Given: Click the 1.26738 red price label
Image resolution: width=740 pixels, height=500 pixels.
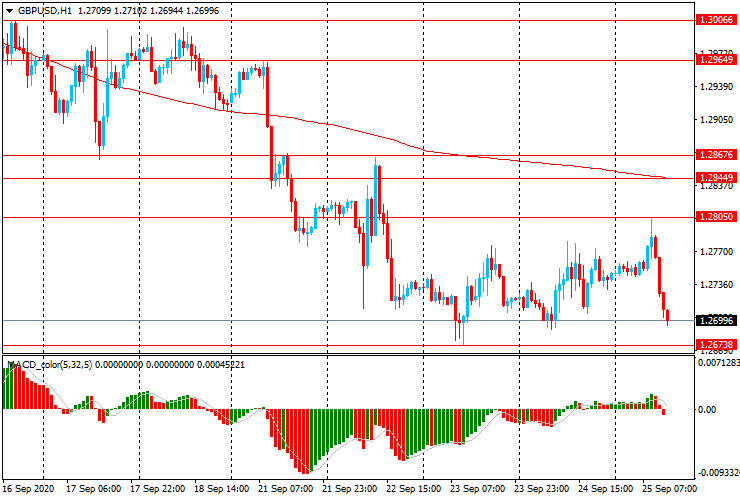Looking at the screenshot, I should (716, 345).
